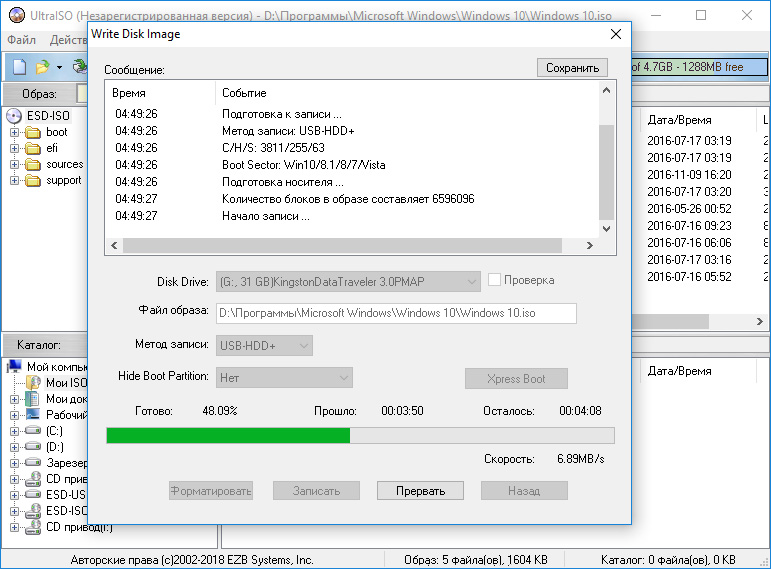Select the sources folder in image tree

[x=33, y=165]
